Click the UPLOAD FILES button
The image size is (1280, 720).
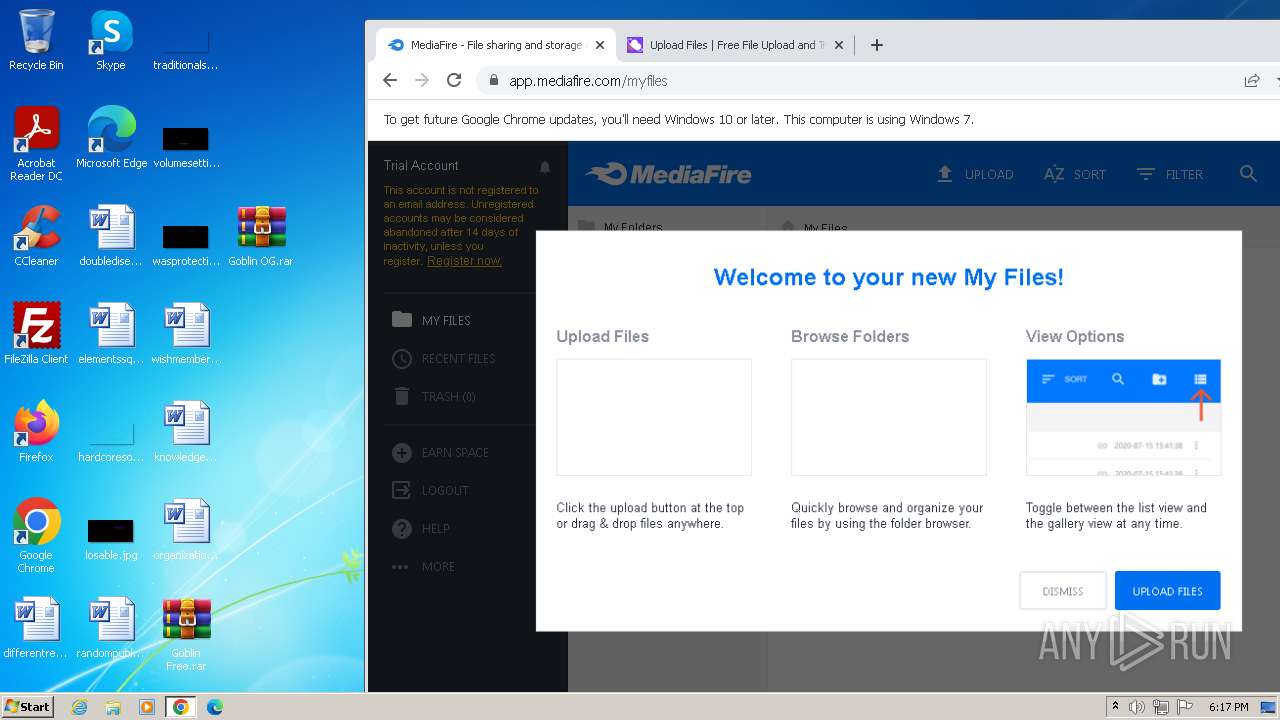[x=1167, y=591]
